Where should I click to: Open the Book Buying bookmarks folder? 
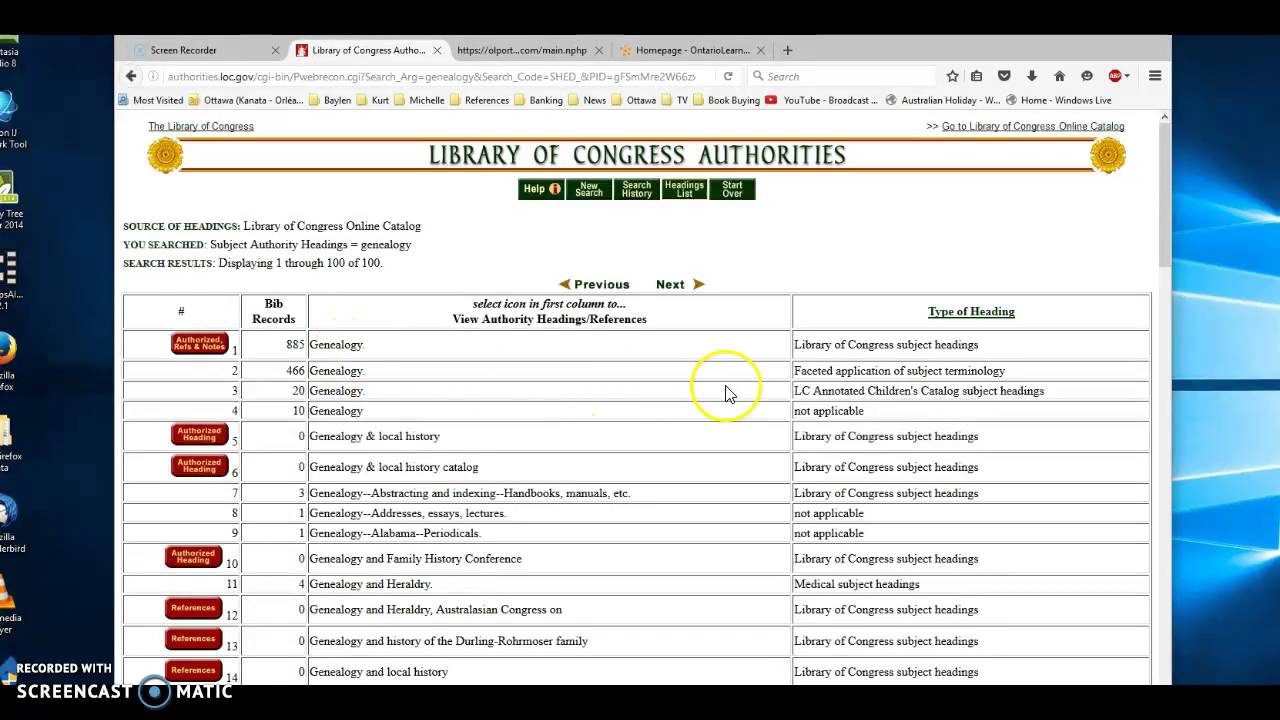pos(726,100)
